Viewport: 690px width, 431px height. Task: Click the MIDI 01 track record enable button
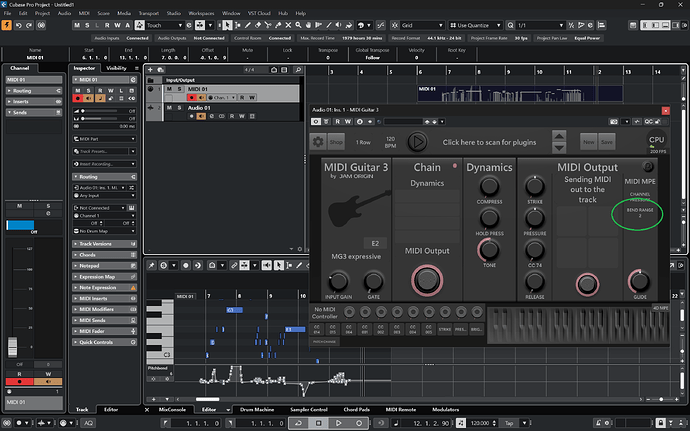tap(191, 97)
